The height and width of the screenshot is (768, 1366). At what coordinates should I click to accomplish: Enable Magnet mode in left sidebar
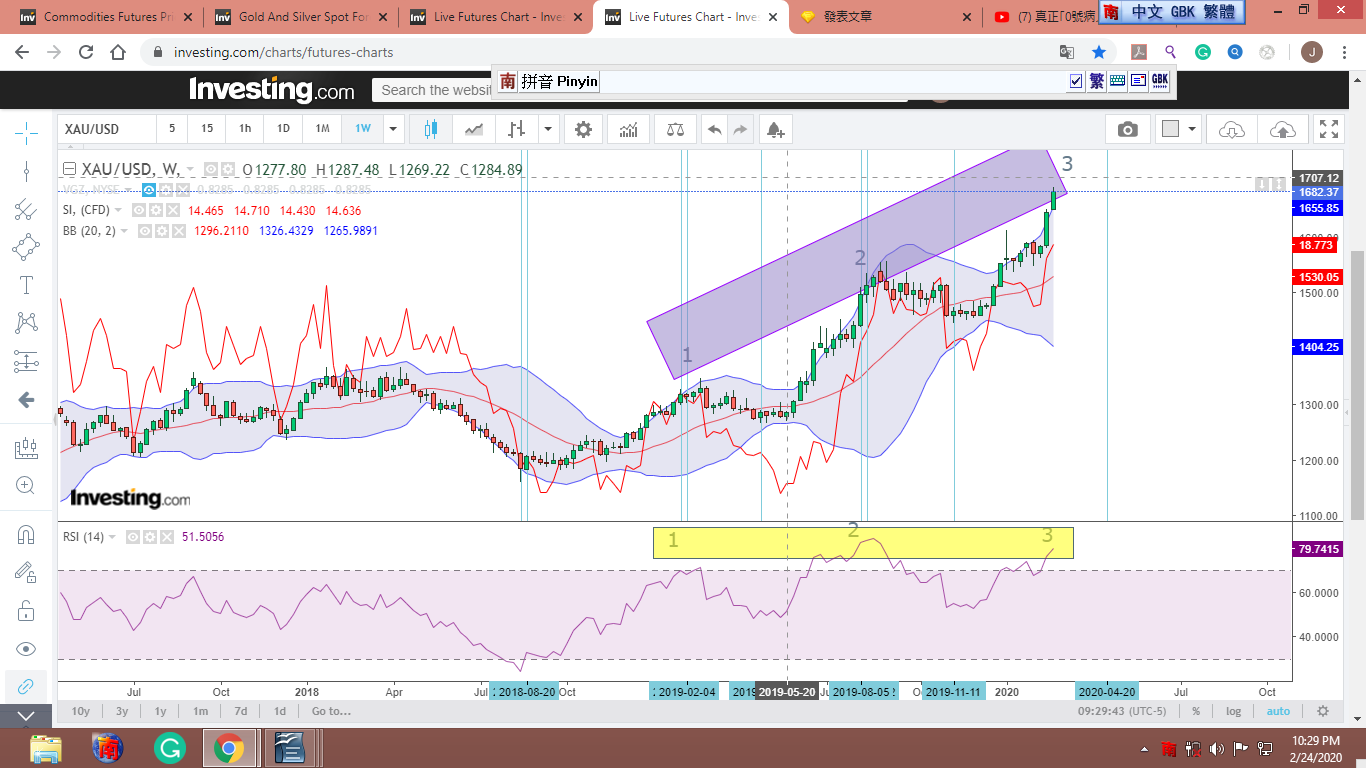[x=26, y=534]
